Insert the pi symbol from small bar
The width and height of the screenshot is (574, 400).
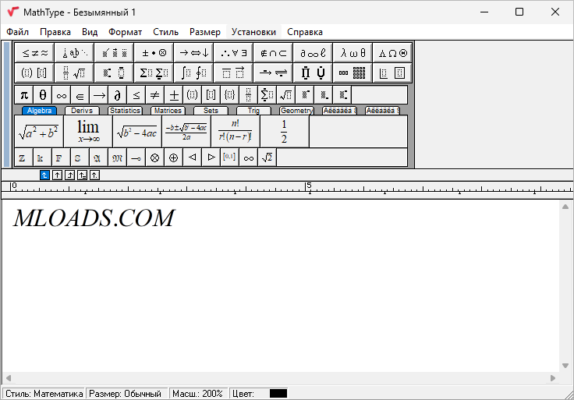(24, 95)
